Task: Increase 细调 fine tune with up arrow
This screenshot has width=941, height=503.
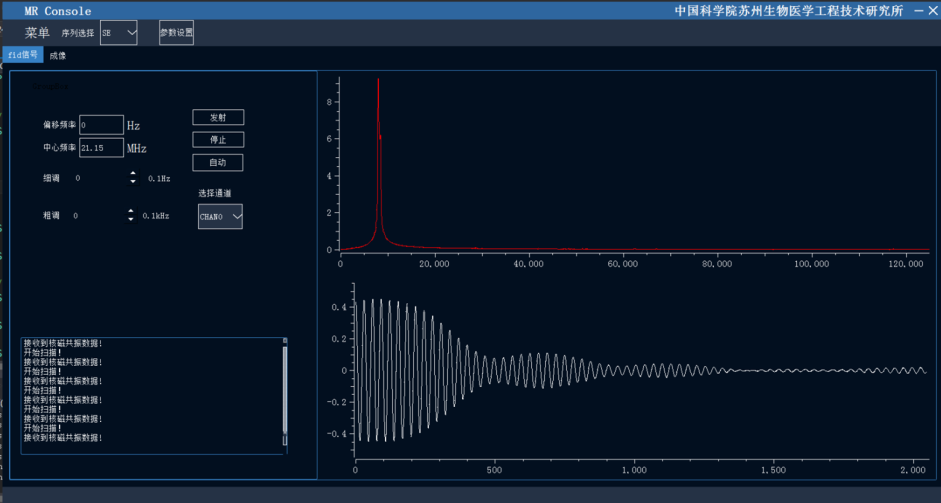Action: tap(133, 174)
